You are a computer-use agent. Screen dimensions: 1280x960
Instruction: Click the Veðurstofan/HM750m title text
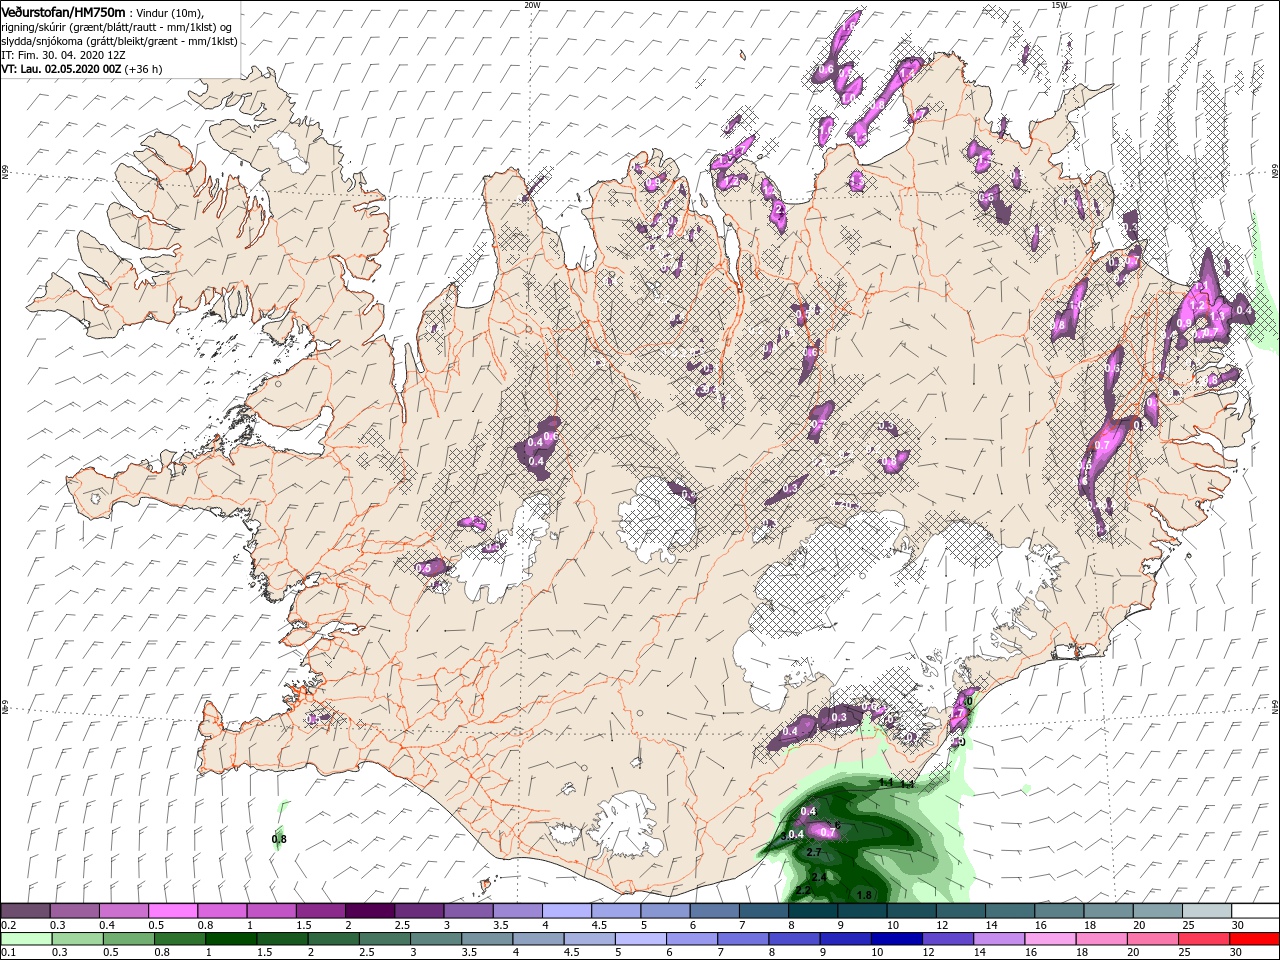[63, 11]
